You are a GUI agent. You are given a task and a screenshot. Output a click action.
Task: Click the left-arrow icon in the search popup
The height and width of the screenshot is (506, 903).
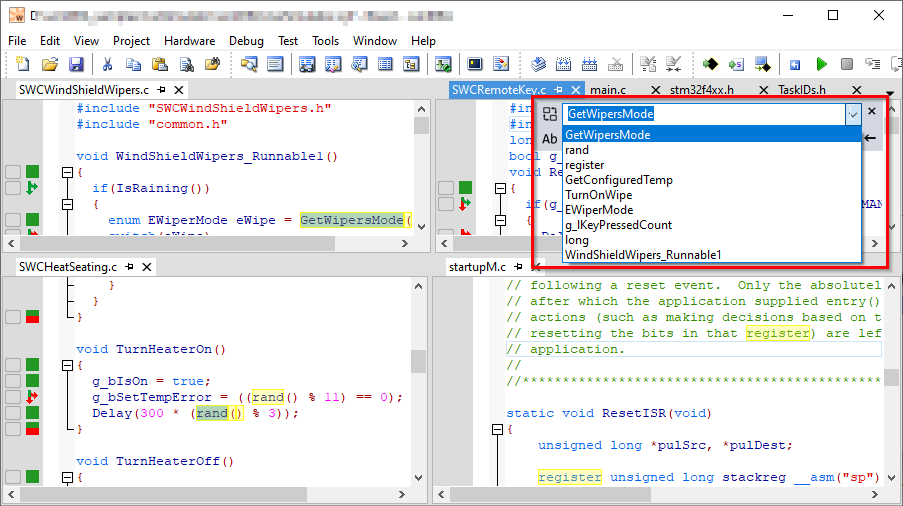tap(870, 138)
